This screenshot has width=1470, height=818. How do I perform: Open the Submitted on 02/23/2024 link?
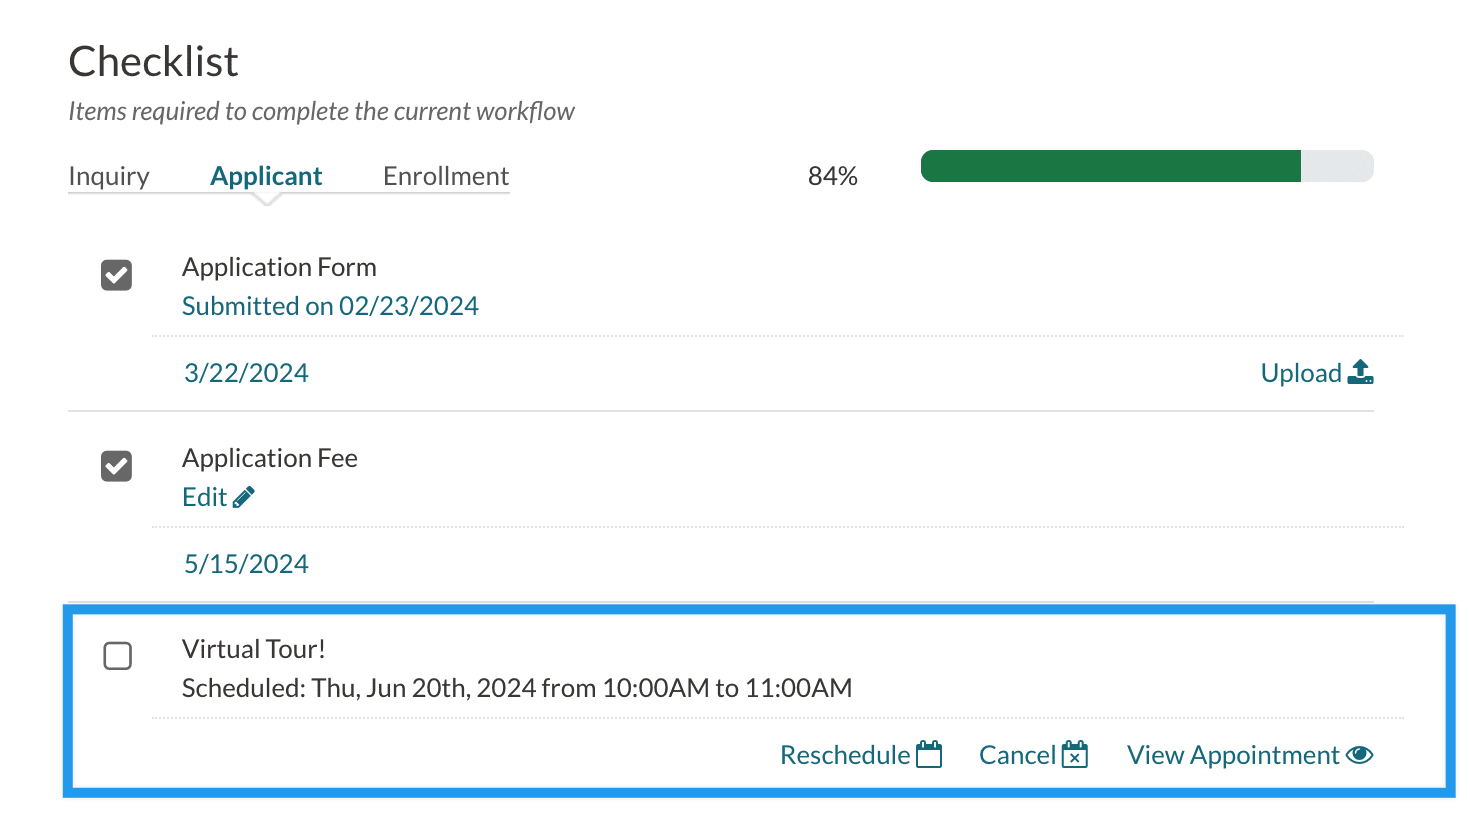point(330,306)
